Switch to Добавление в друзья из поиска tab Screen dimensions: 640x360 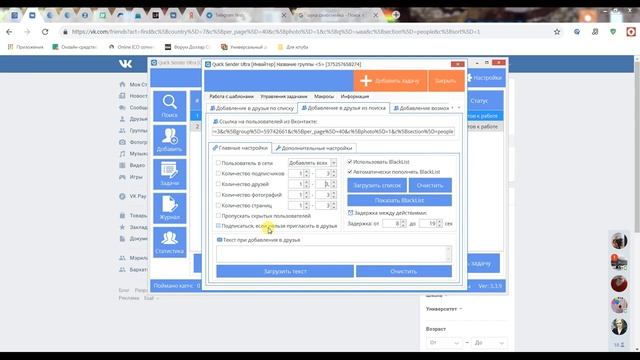[x=344, y=108]
